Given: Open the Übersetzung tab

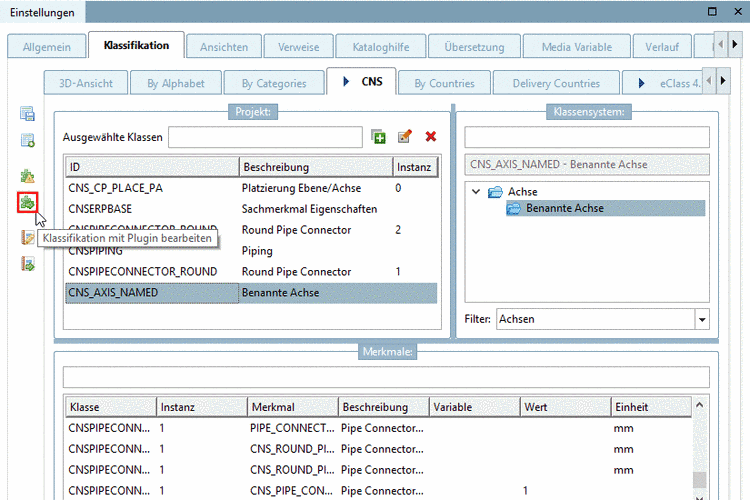Looking at the screenshot, I should pos(474,47).
